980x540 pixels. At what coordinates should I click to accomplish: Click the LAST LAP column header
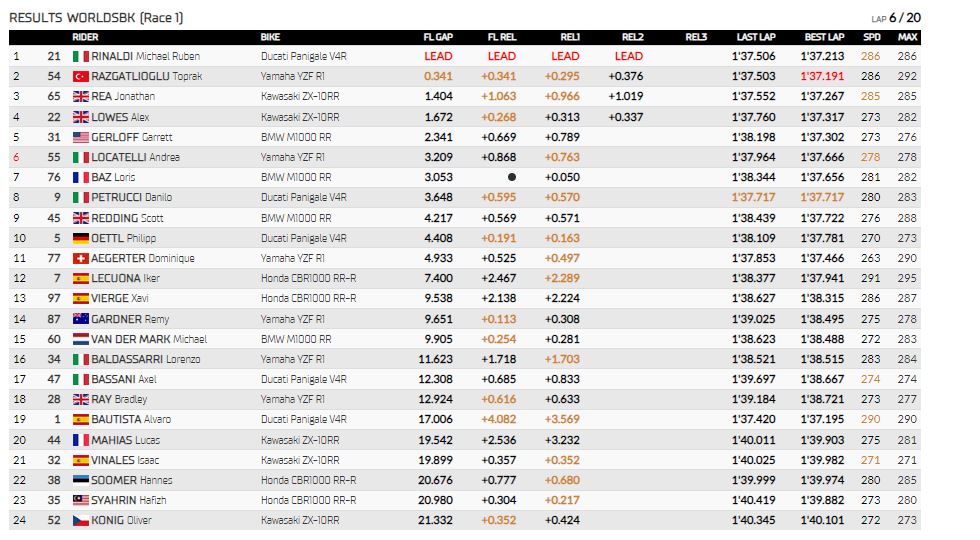[756, 37]
